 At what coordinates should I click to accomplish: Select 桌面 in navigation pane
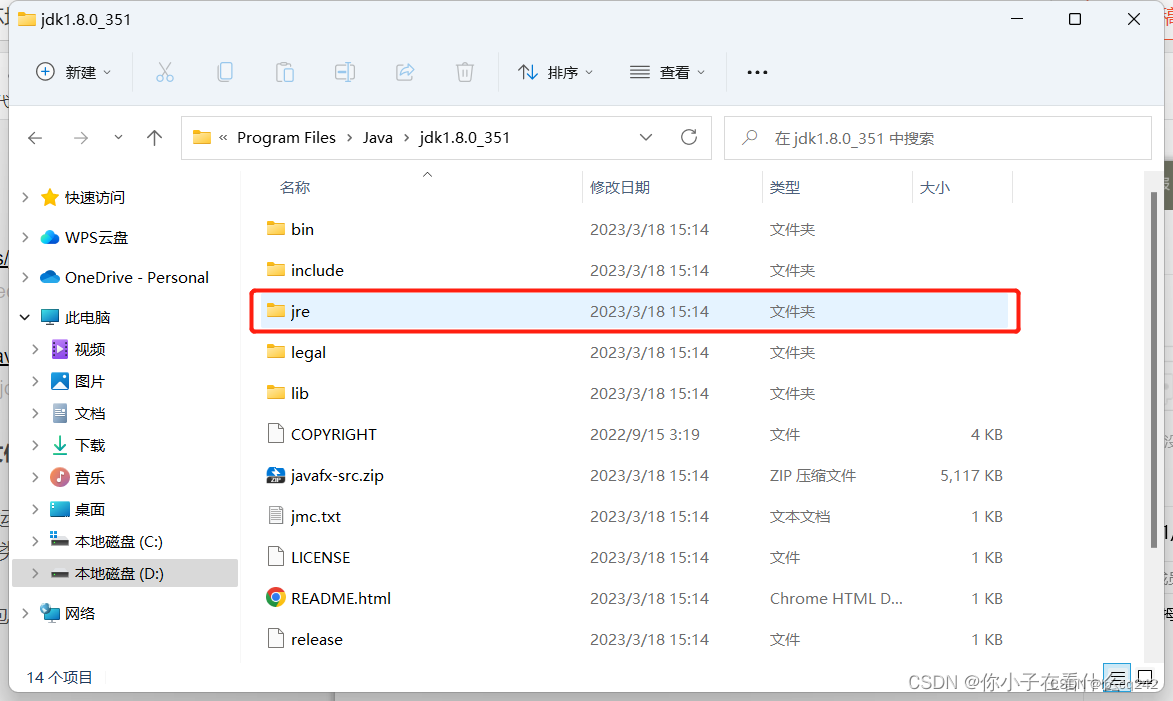click(90, 509)
